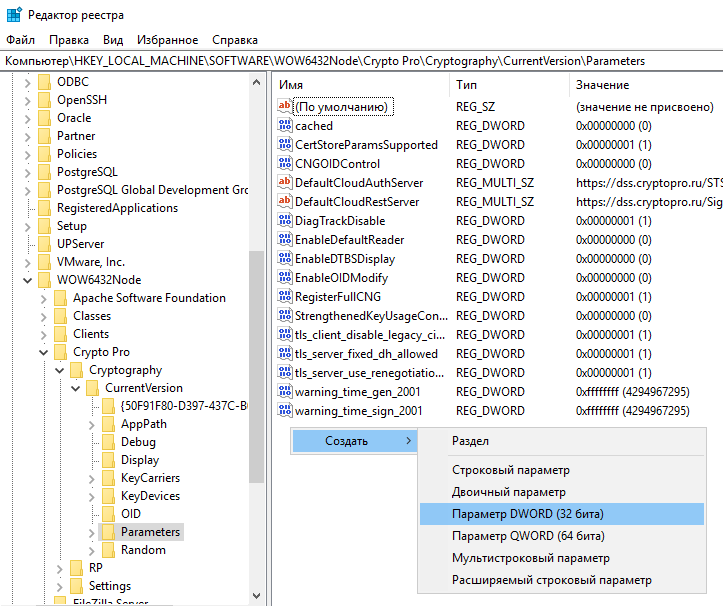Click the icon beside warning_time_sign_2001
723x606 pixels.
284,410
